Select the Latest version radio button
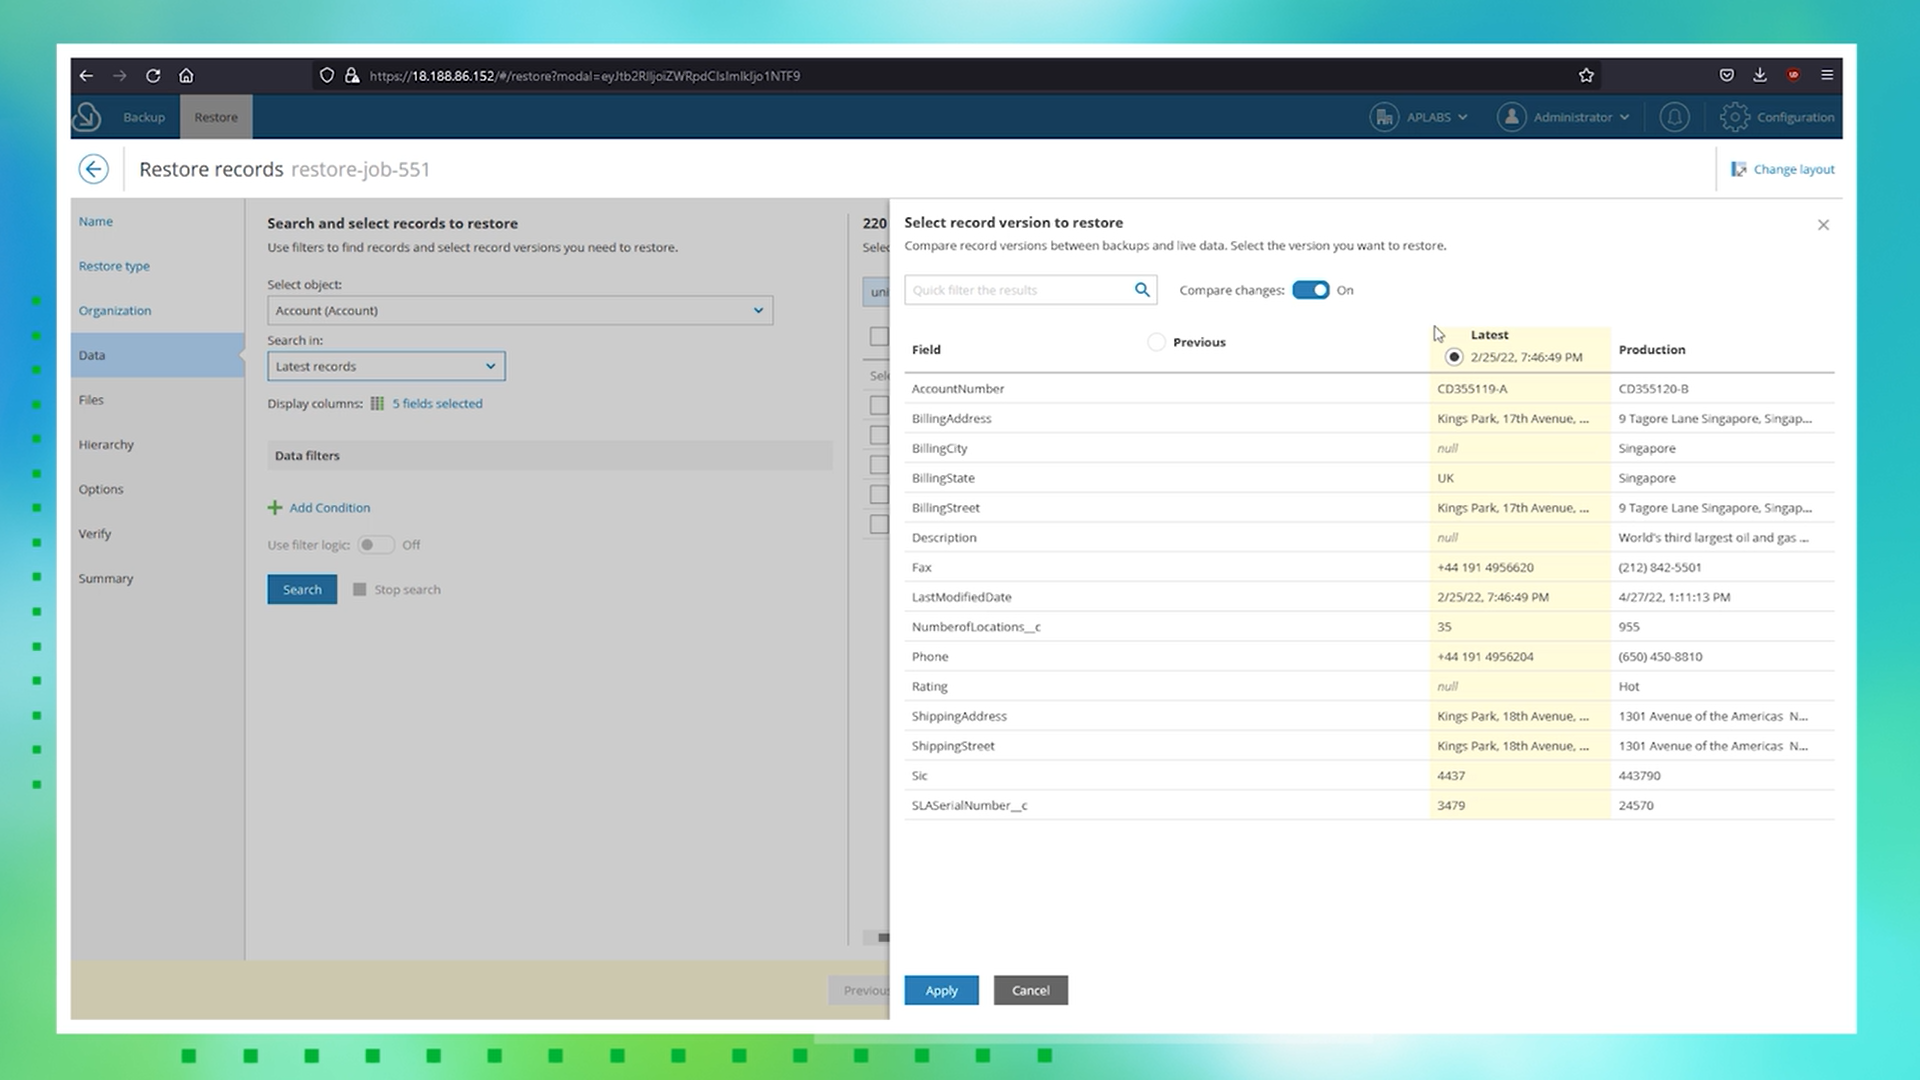 click(x=1454, y=357)
